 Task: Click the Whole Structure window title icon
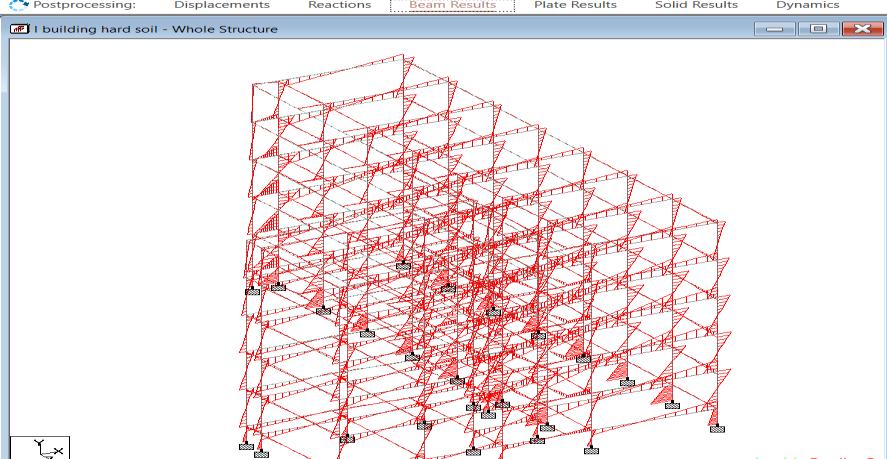(x=20, y=29)
